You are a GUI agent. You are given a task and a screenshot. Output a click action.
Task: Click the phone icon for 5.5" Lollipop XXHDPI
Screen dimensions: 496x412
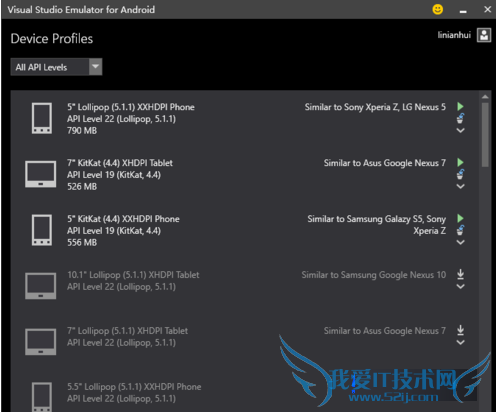pos(42,397)
